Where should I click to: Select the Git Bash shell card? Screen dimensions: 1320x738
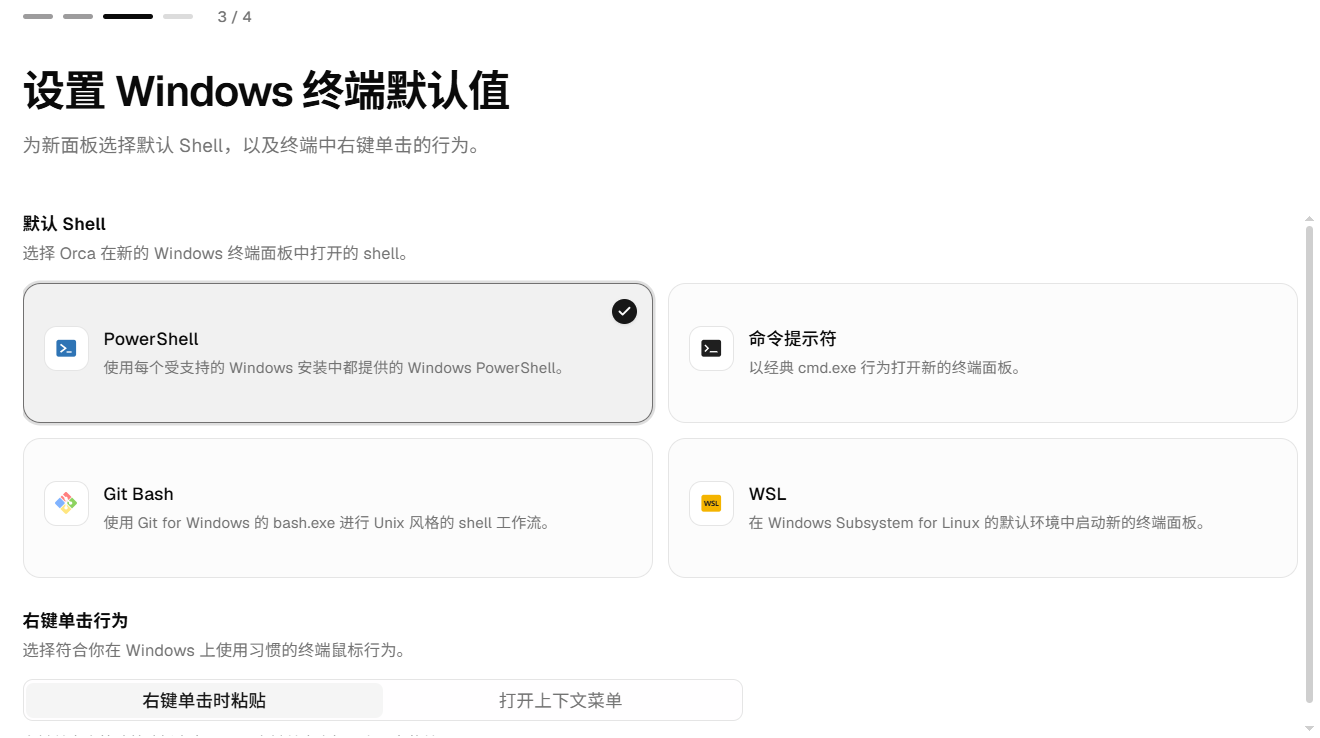click(x=338, y=508)
